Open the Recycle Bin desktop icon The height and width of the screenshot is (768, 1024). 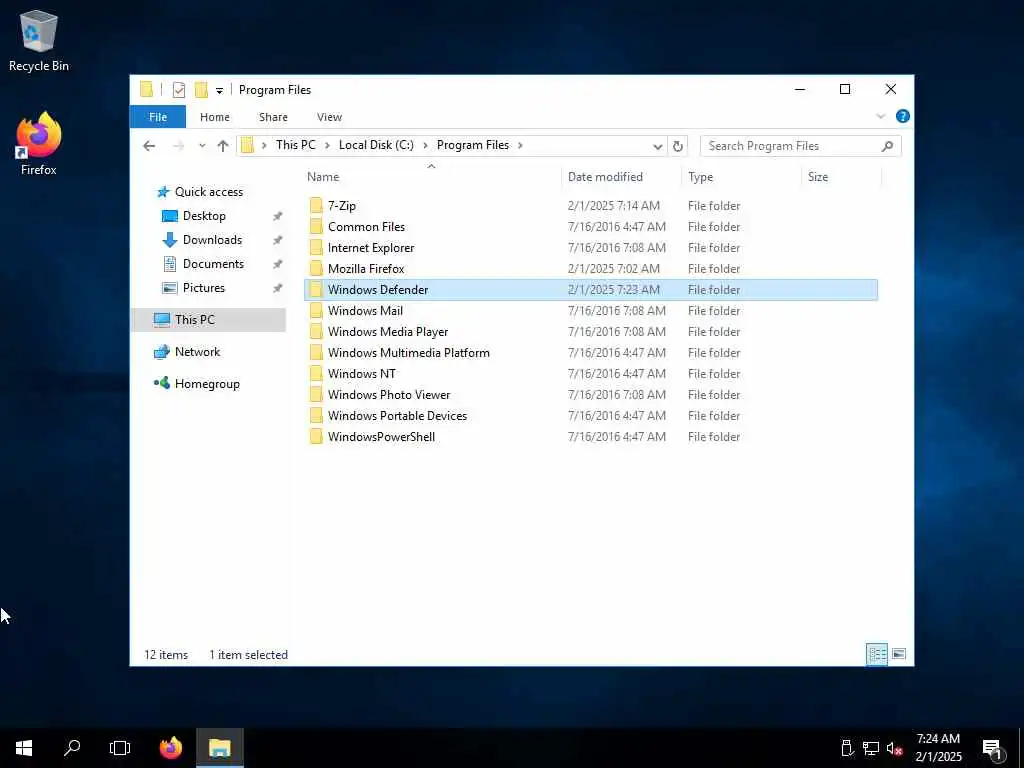(39, 40)
